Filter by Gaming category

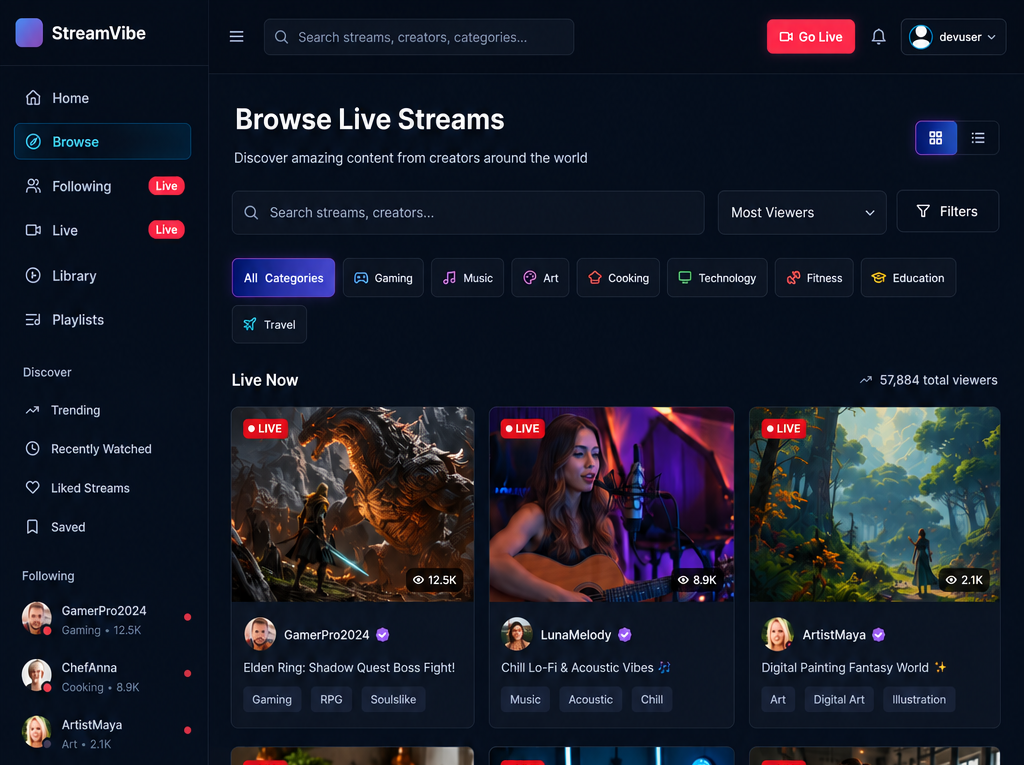[383, 278]
